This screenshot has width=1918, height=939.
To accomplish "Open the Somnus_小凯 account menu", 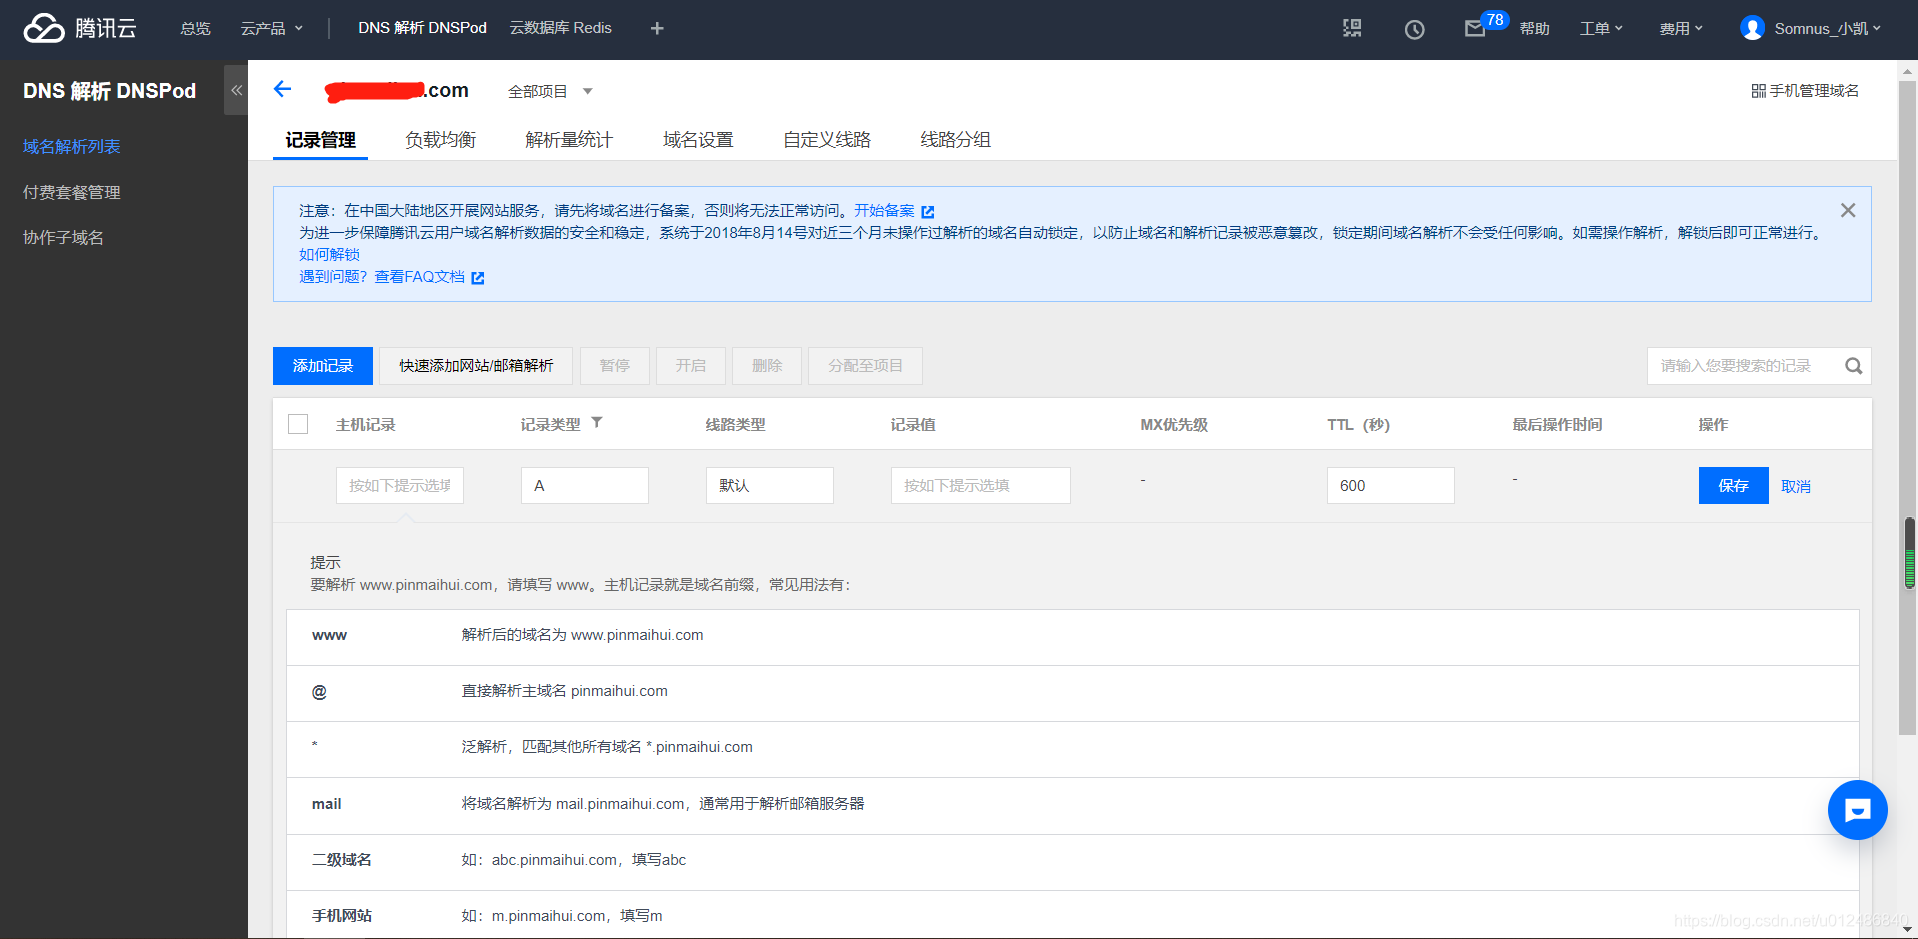I will (1827, 28).
